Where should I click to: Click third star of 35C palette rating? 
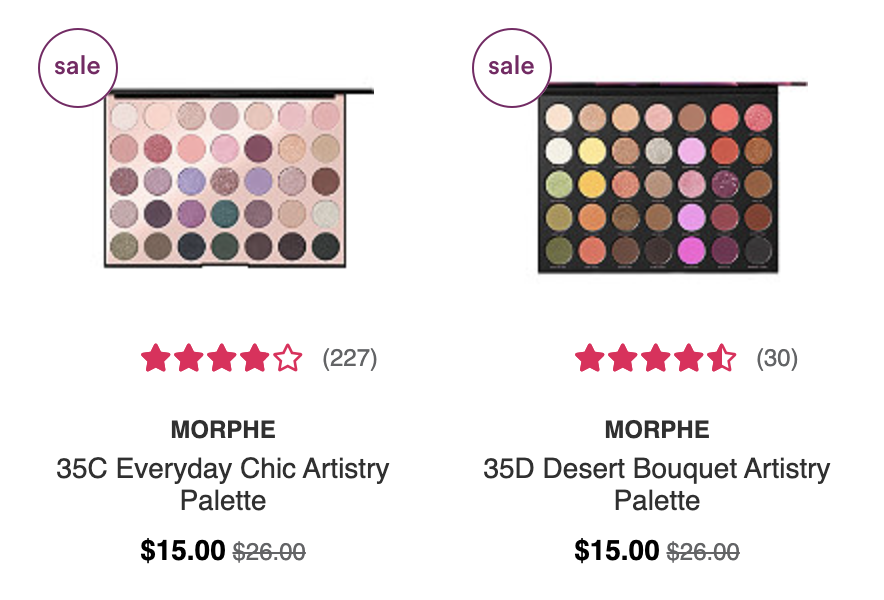[x=222, y=358]
